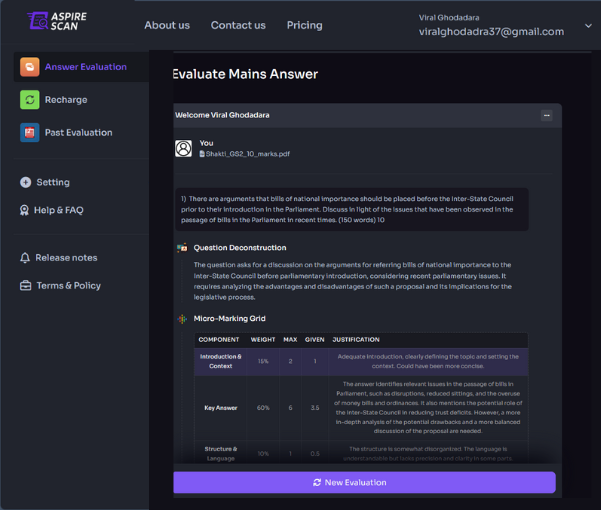Viewport: 601px width, 510px height.
Task: Click the Help & FAQ icon
Action: (x=26, y=210)
